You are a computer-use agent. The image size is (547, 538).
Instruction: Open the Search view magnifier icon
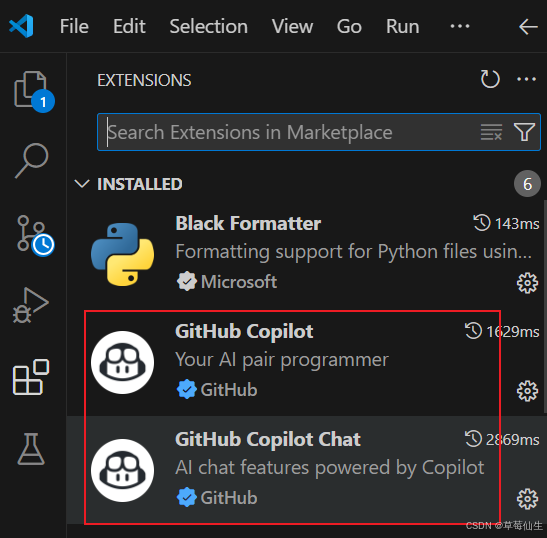click(x=31, y=160)
